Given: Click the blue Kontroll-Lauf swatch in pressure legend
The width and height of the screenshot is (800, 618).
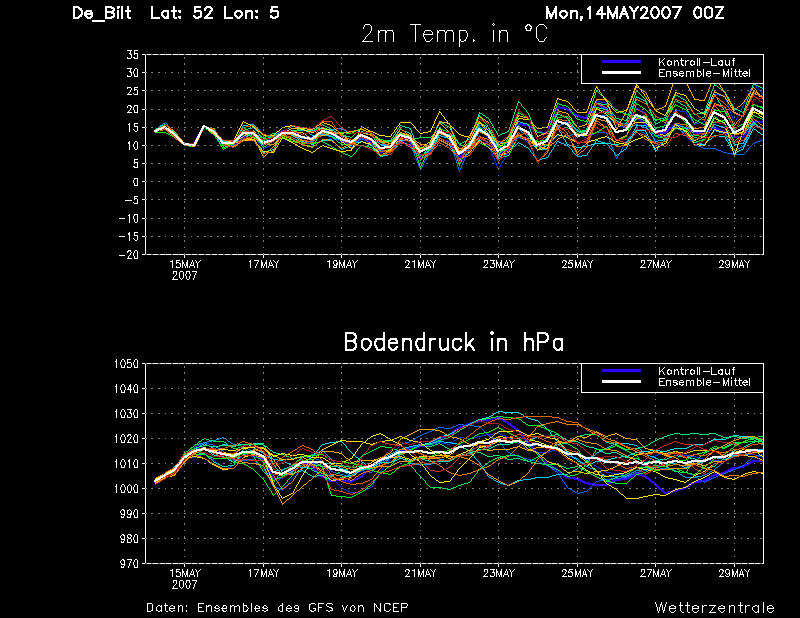Looking at the screenshot, I should (x=621, y=371).
